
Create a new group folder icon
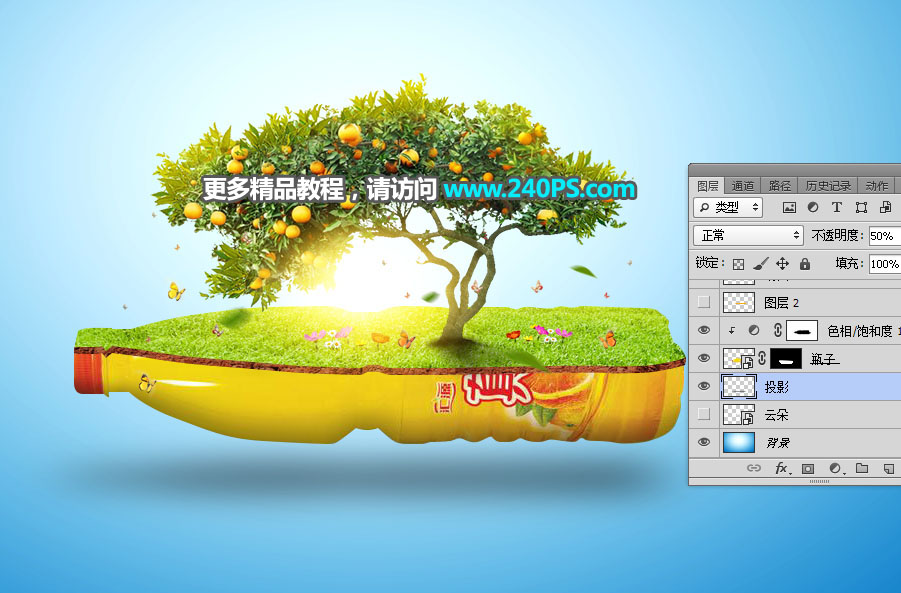(x=862, y=468)
